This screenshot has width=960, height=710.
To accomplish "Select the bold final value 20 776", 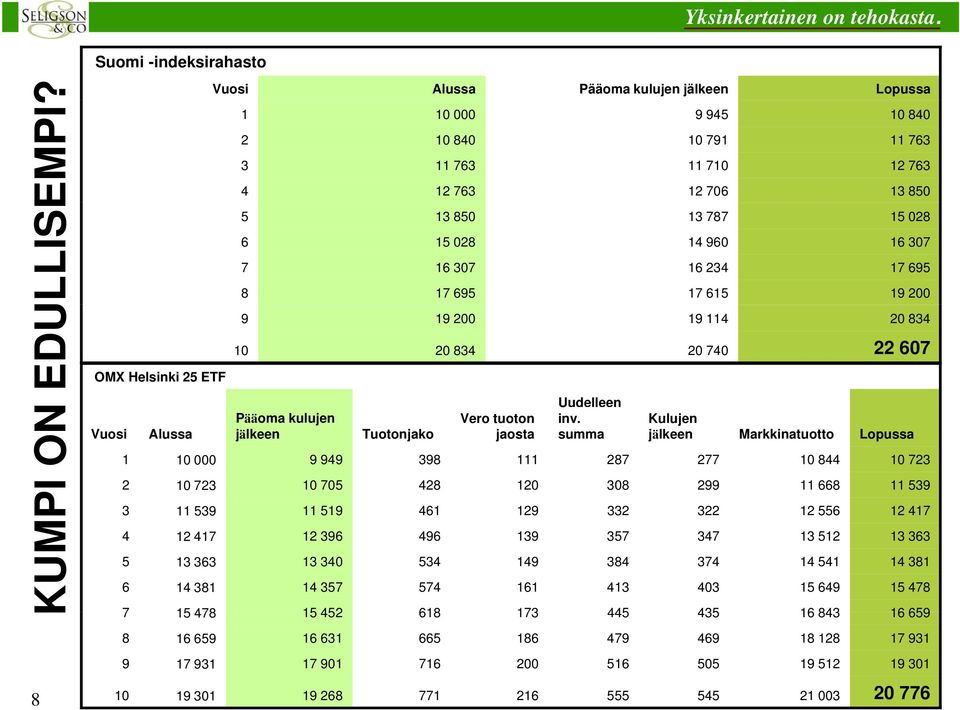I will pos(902,693).
